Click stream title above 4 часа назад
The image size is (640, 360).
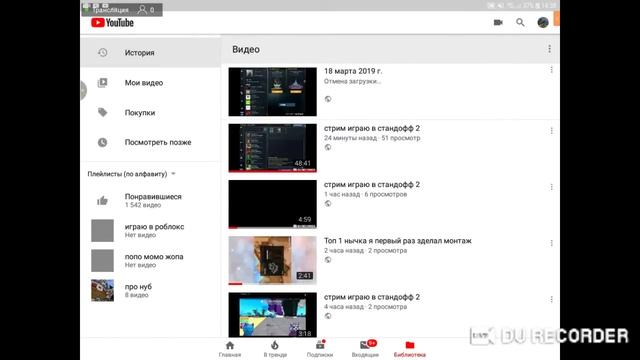click(372, 297)
